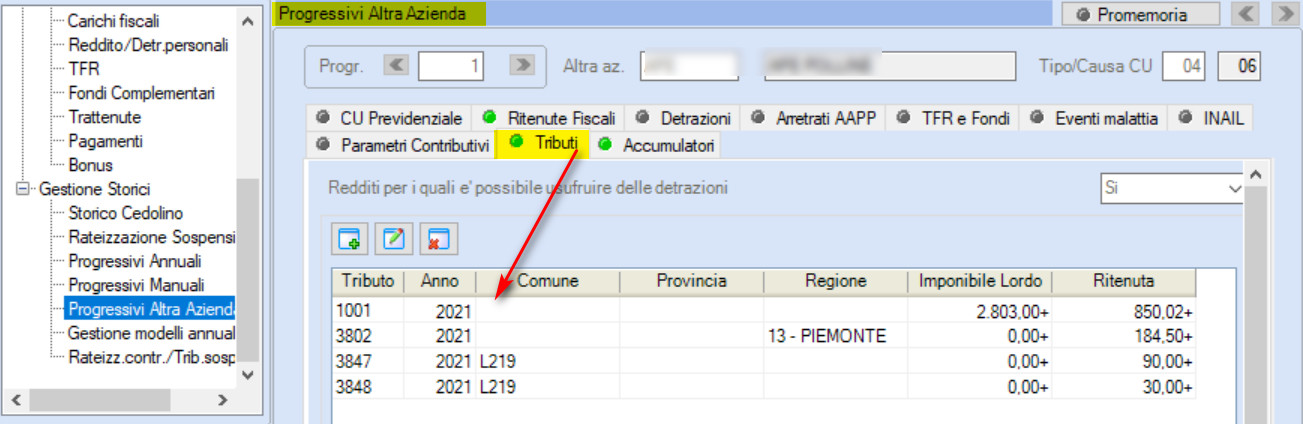Click the Regione column header
Image resolution: width=1303 pixels, height=424 pixels.
(836, 281)
